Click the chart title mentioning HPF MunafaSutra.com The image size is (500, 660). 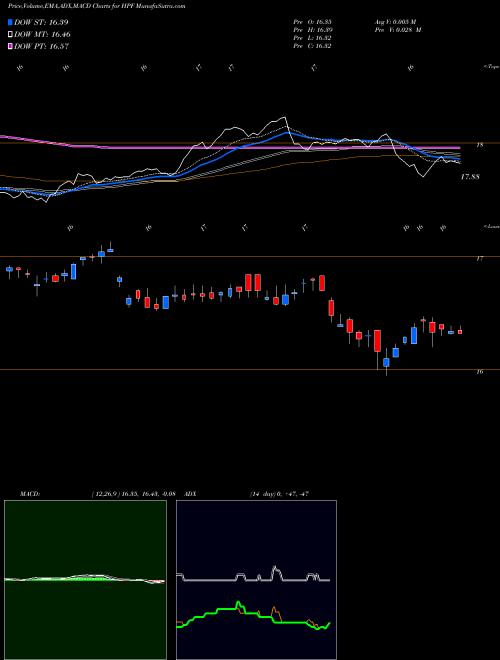click(96, 6)
